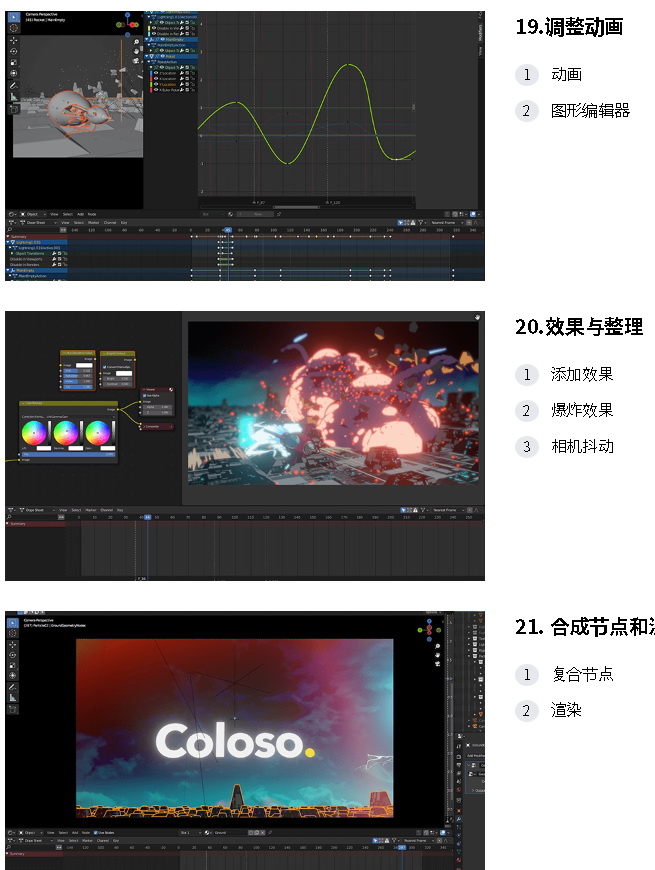
Task: Open Channel menu in lesson 19 dope sheet
Action: (110, 222)
